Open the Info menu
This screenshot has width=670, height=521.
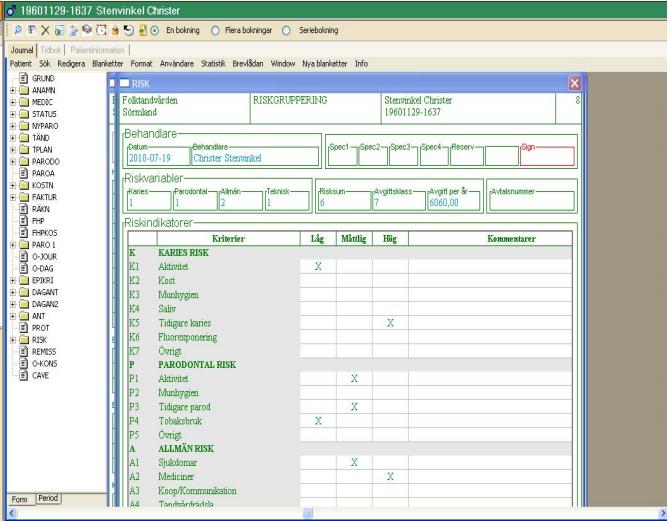[361, 64]
